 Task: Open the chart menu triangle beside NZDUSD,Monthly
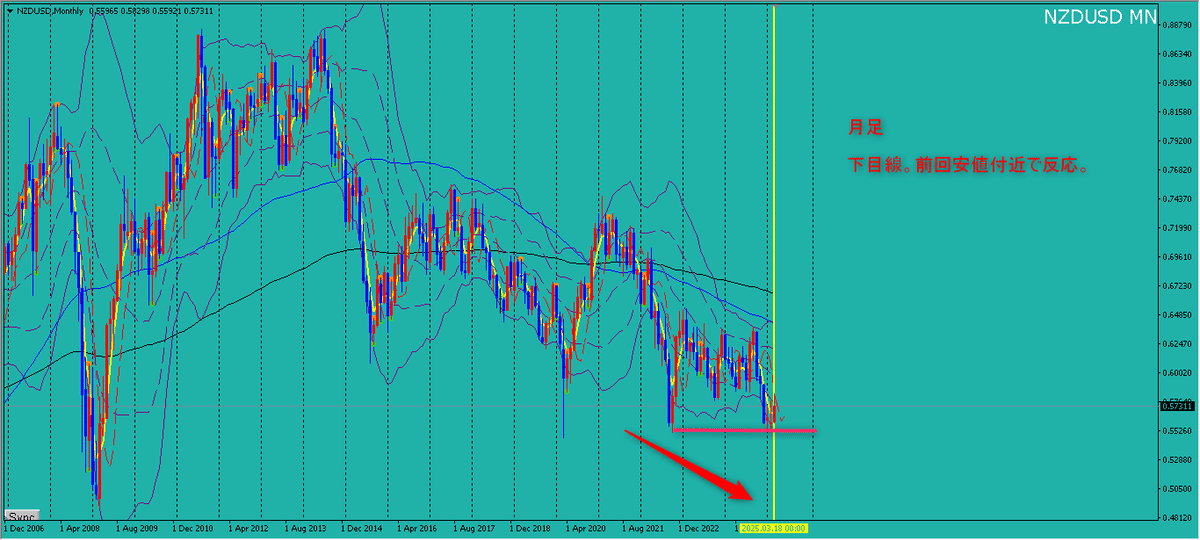coord(9,11)
